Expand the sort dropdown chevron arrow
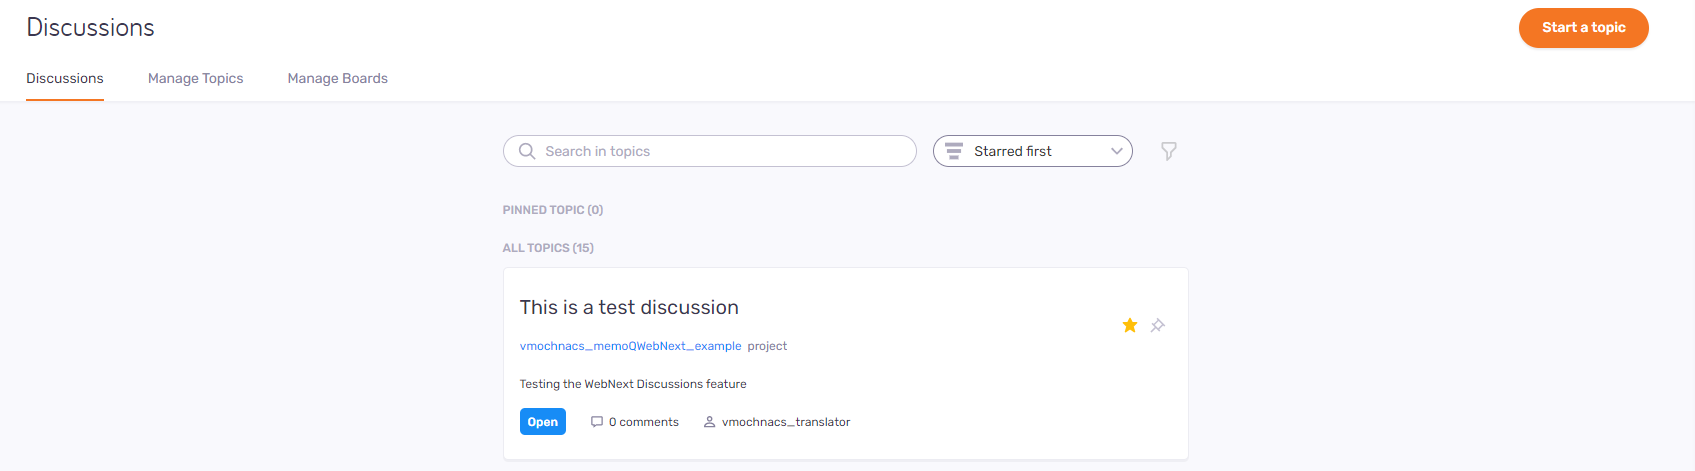The image size is (1695, 471). click(x=1117, y=151)
